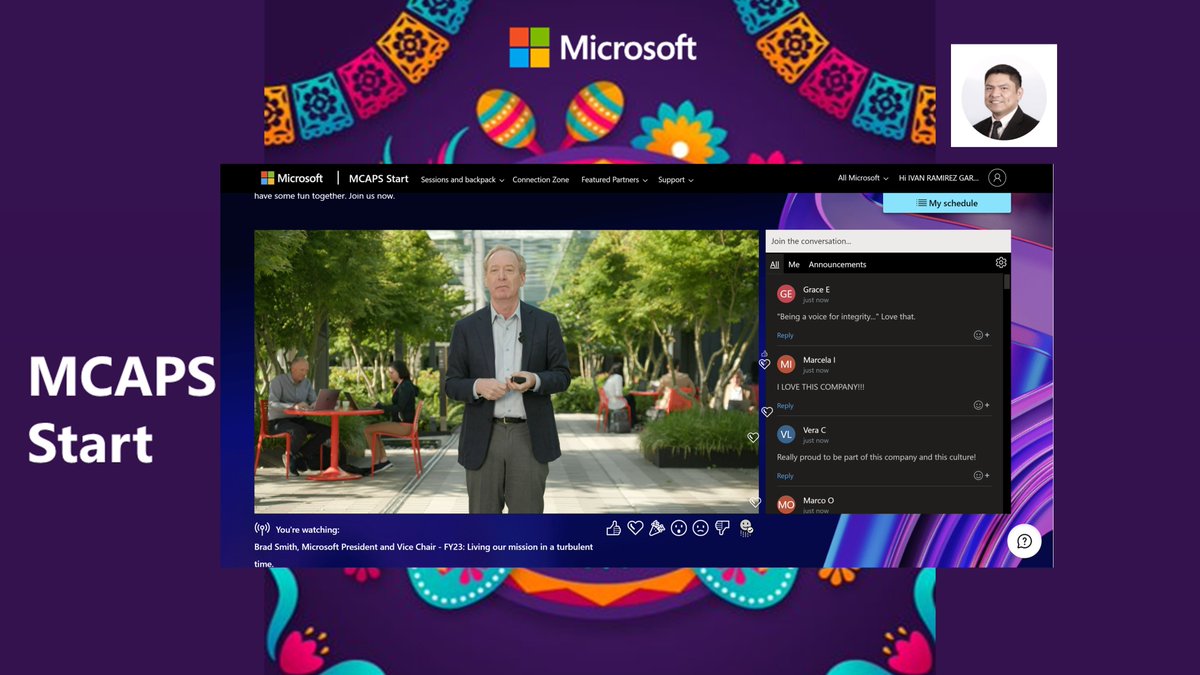Click Marcela I's MI avatar
Screen dimensions: 1200x675
[x=786, y=364]
